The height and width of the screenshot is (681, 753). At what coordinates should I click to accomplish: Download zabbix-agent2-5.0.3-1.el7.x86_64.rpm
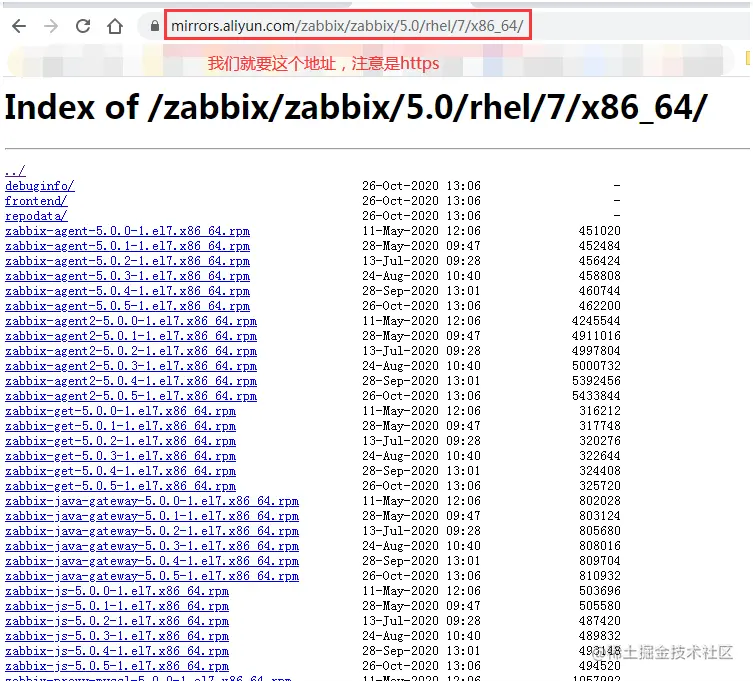pyautogui.click(x=131, y=365)
